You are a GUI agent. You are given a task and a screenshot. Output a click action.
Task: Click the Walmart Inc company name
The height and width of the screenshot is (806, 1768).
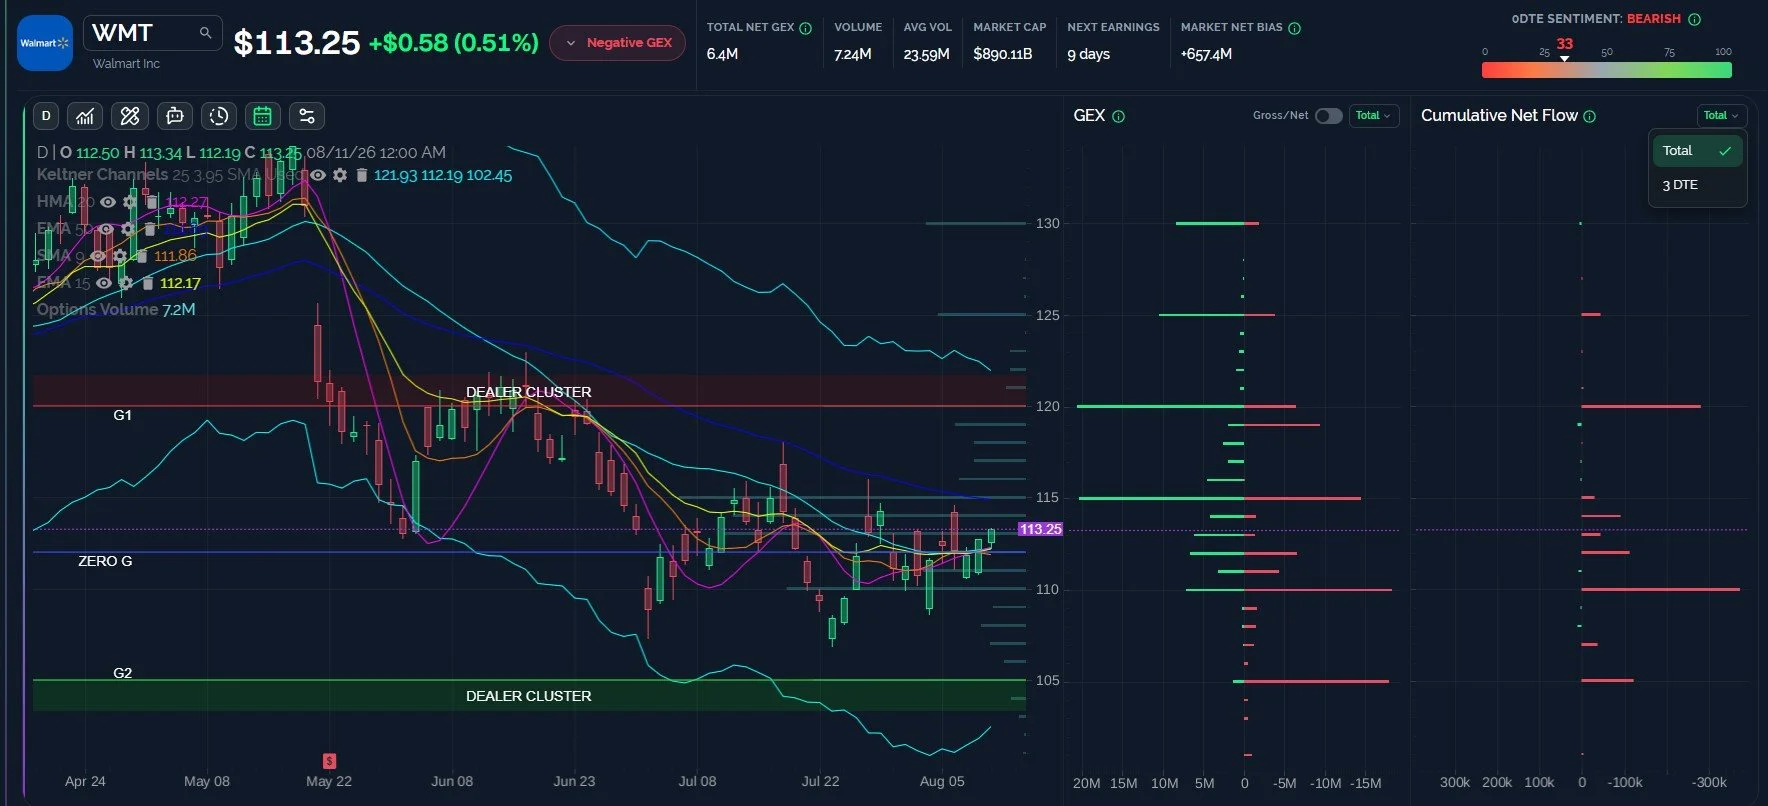tap(126, 64)
